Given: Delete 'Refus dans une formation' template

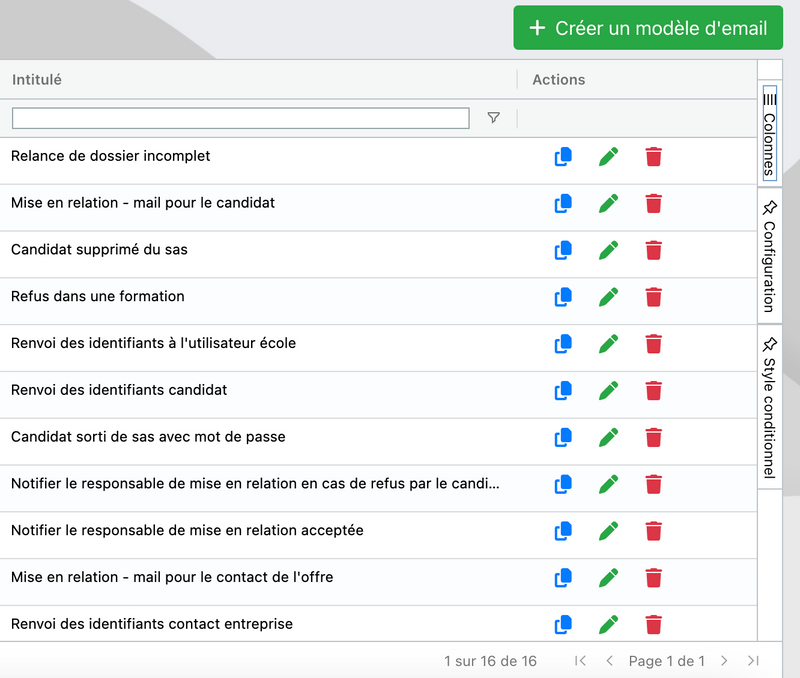Looking at the screenshot, I should coord(654,297).
